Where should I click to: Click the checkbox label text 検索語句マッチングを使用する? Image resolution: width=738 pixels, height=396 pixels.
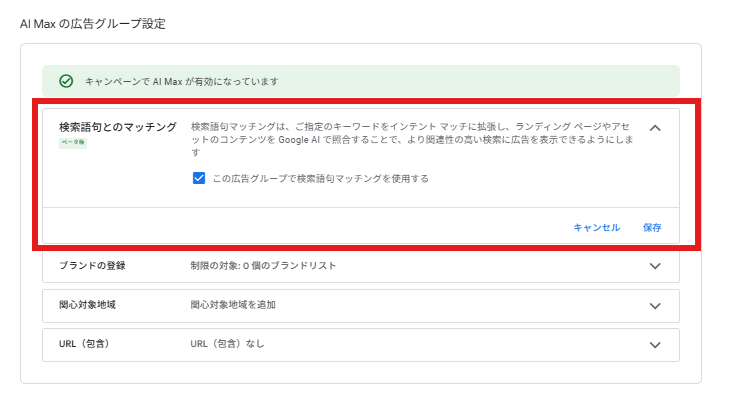point(320,178)
